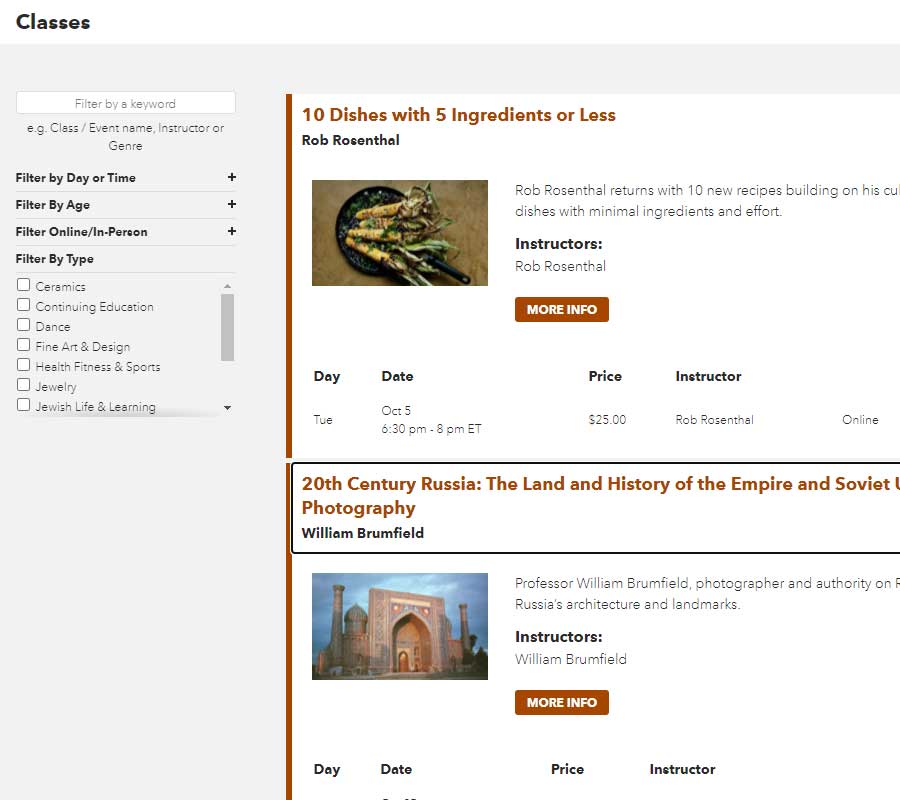Screen dimensions: 900x800
Task: Tick the Fine Art & Design checkbox
Action: 24,345
